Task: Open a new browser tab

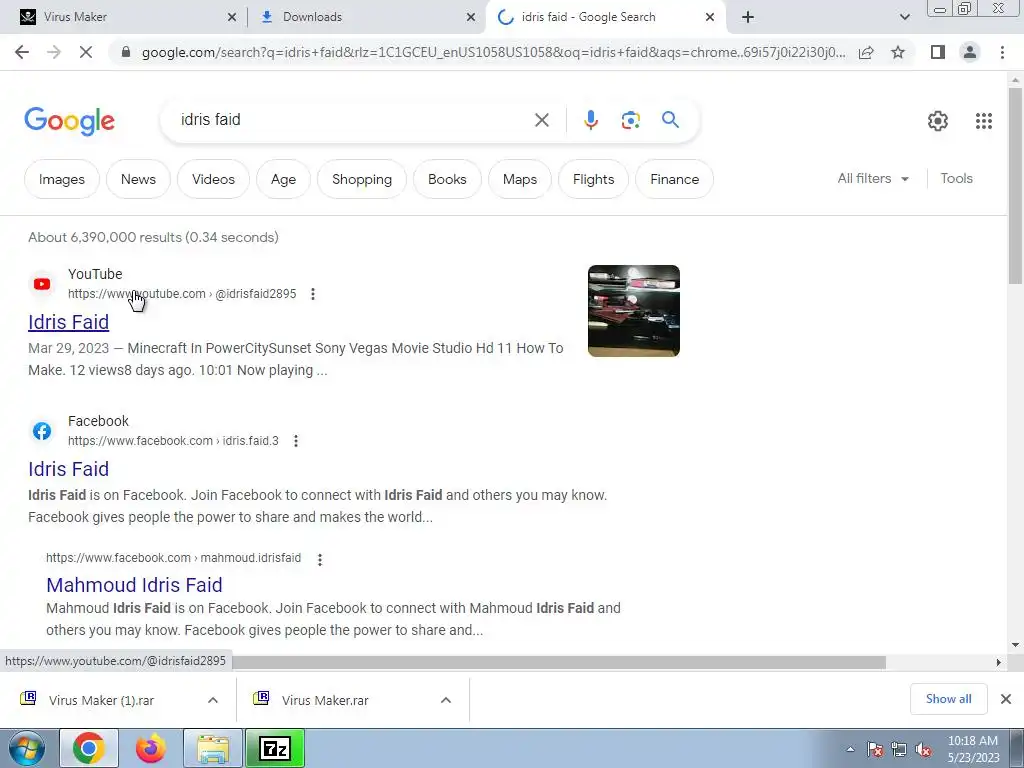Action: [748, 17]
